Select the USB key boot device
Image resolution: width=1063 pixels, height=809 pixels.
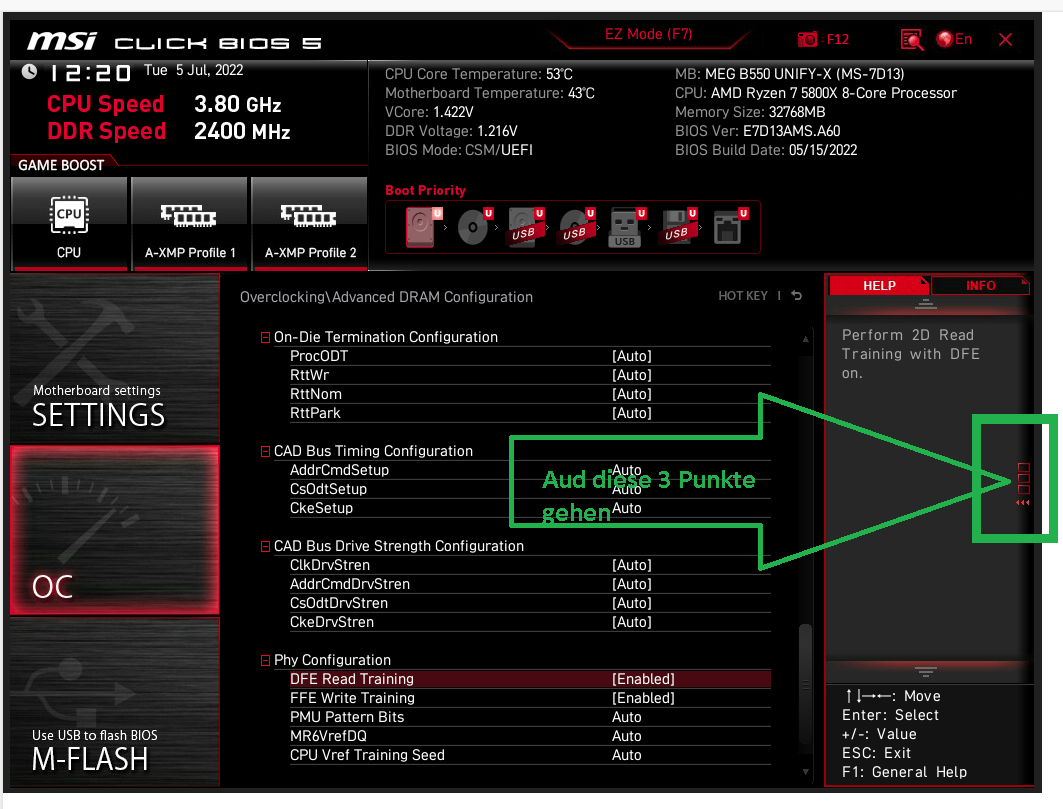pyautogui.click(x=626, y=227)
